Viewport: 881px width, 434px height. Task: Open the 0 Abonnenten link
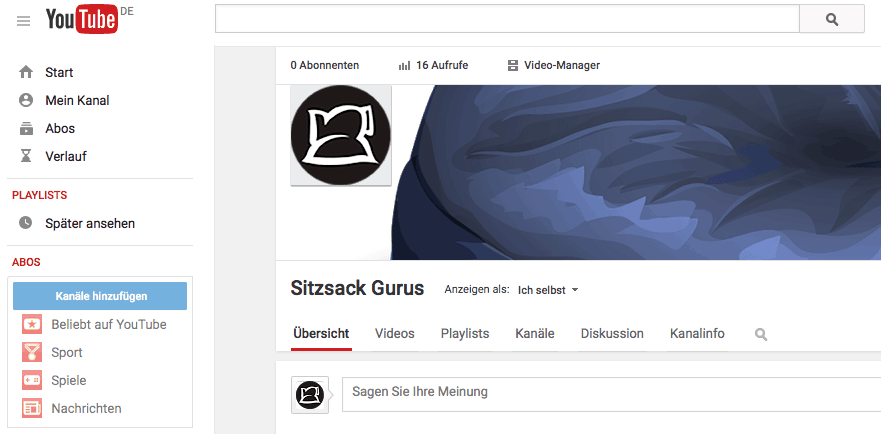tap(325, 66)
